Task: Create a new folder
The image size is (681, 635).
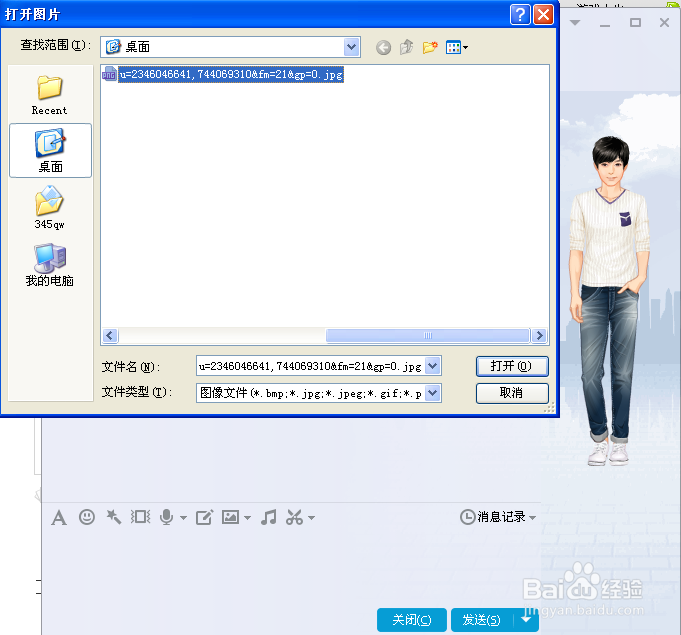Action: coord(430,47)
